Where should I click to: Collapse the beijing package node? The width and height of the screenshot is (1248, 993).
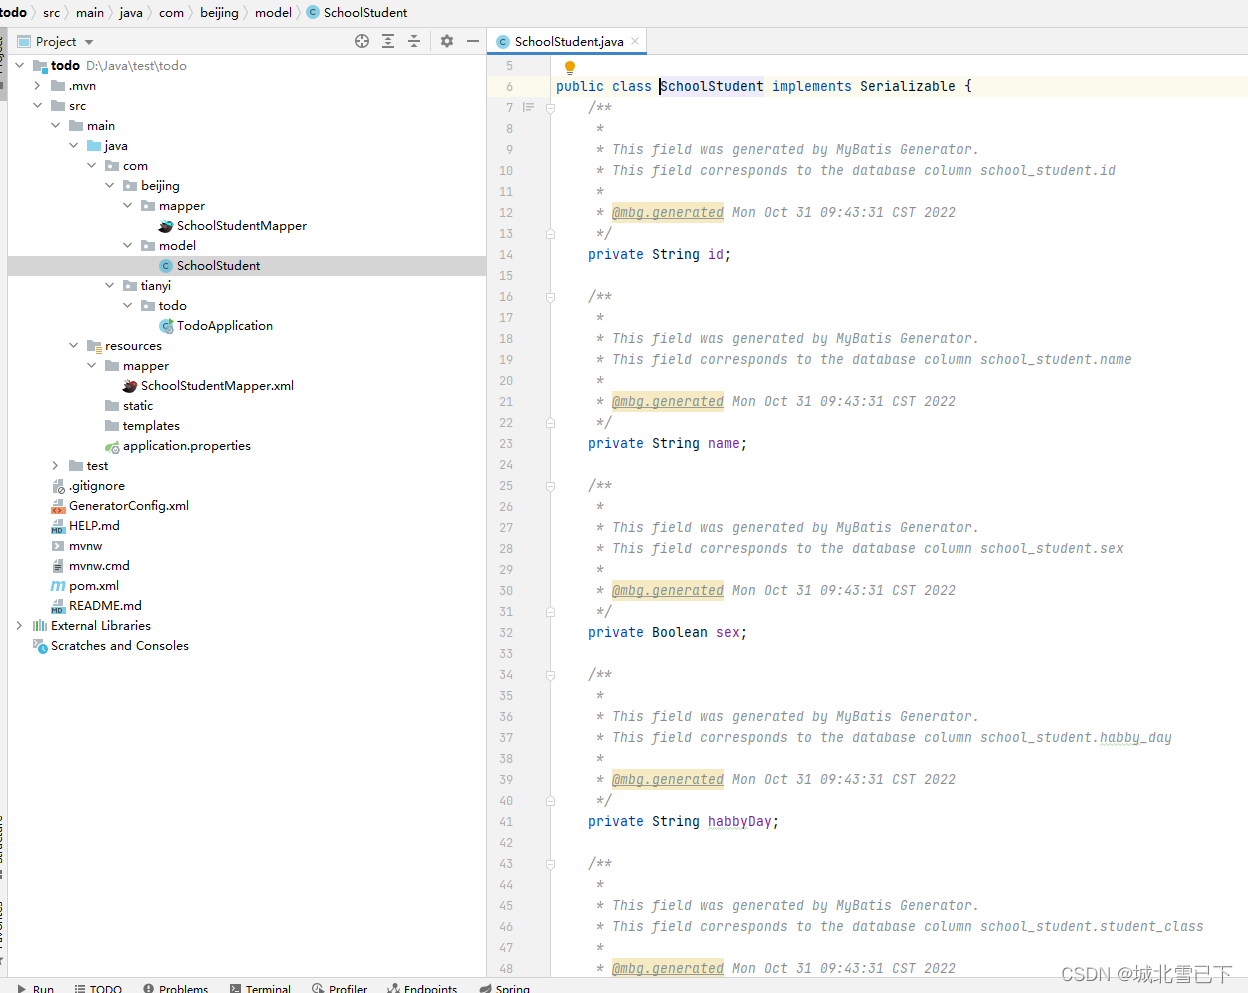(x=110, y=185)
